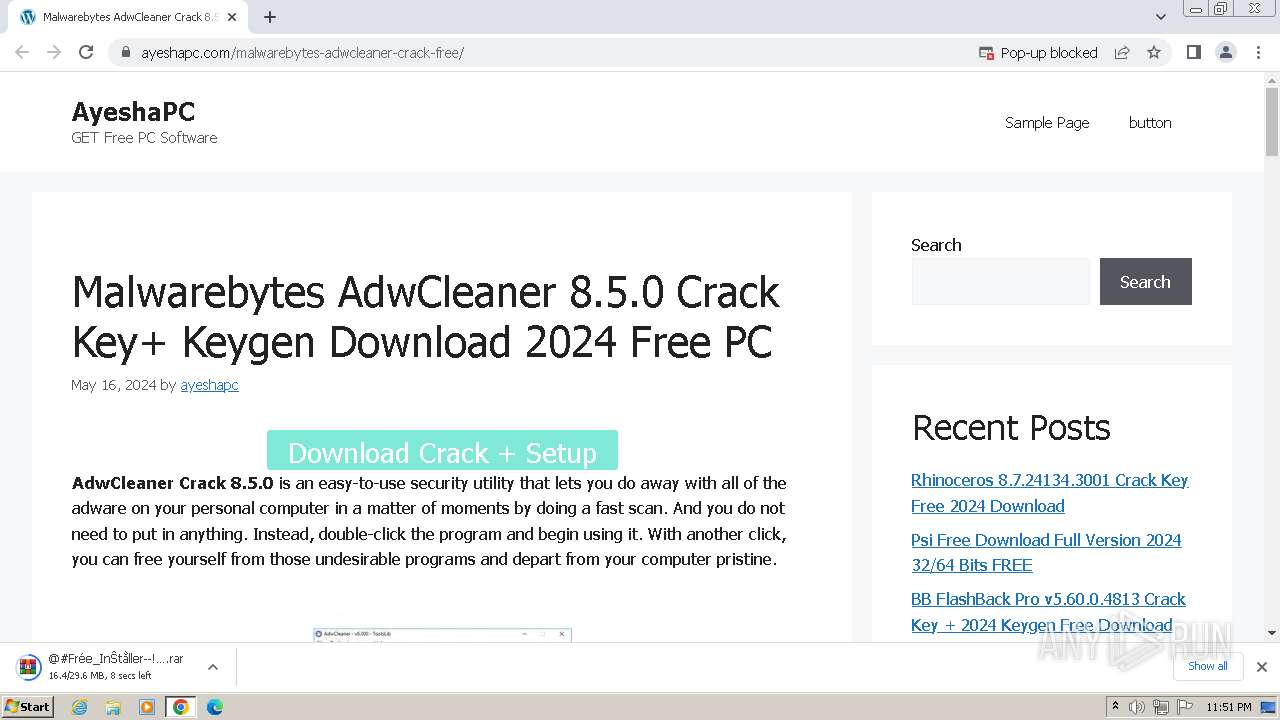Open the tab search dropdown
This screenshot has width=1280, height=720.
point(1160,17)
